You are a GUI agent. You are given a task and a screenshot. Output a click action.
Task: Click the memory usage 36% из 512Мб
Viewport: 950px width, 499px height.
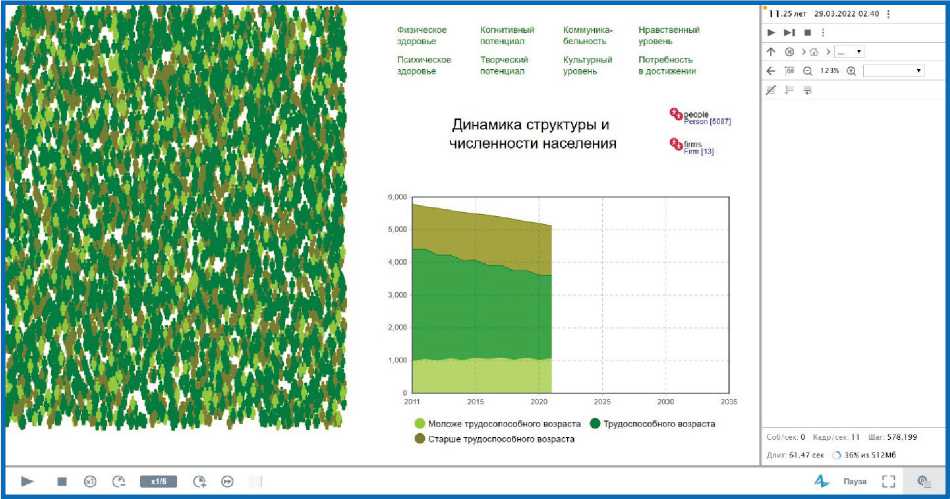[865, 455]
